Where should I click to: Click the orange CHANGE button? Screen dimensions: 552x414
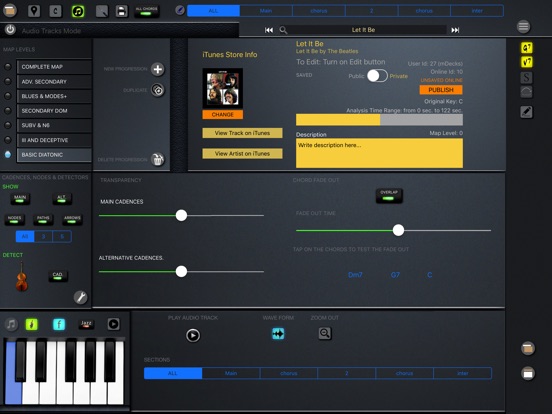click(222, 114)
